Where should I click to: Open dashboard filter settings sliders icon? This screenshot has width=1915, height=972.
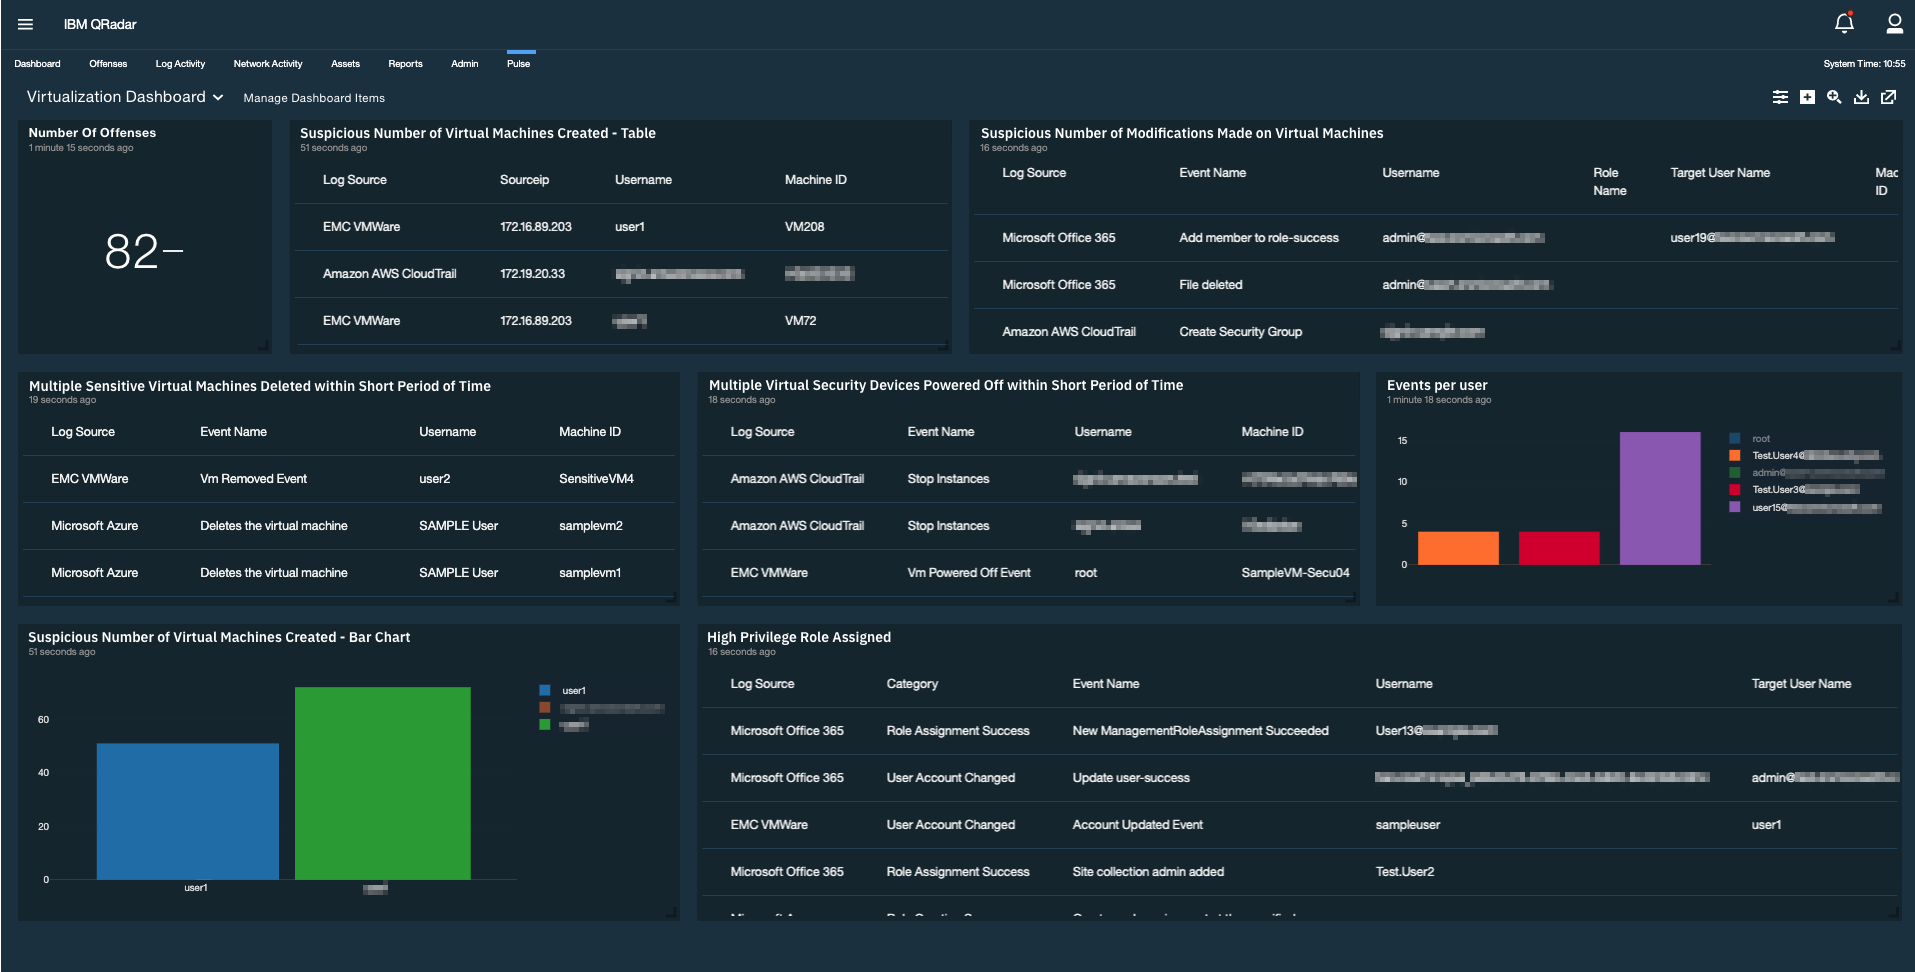click(x=1780, y=97)
